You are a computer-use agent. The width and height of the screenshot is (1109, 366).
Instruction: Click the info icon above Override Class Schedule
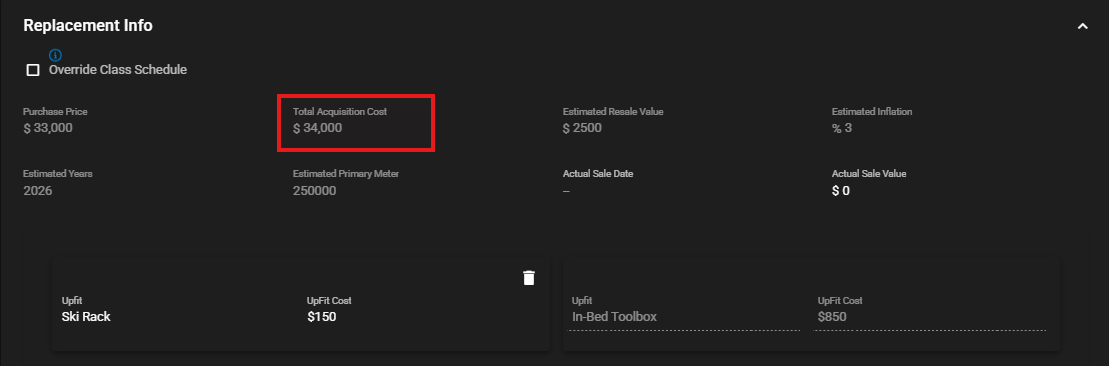pos(55,55)
